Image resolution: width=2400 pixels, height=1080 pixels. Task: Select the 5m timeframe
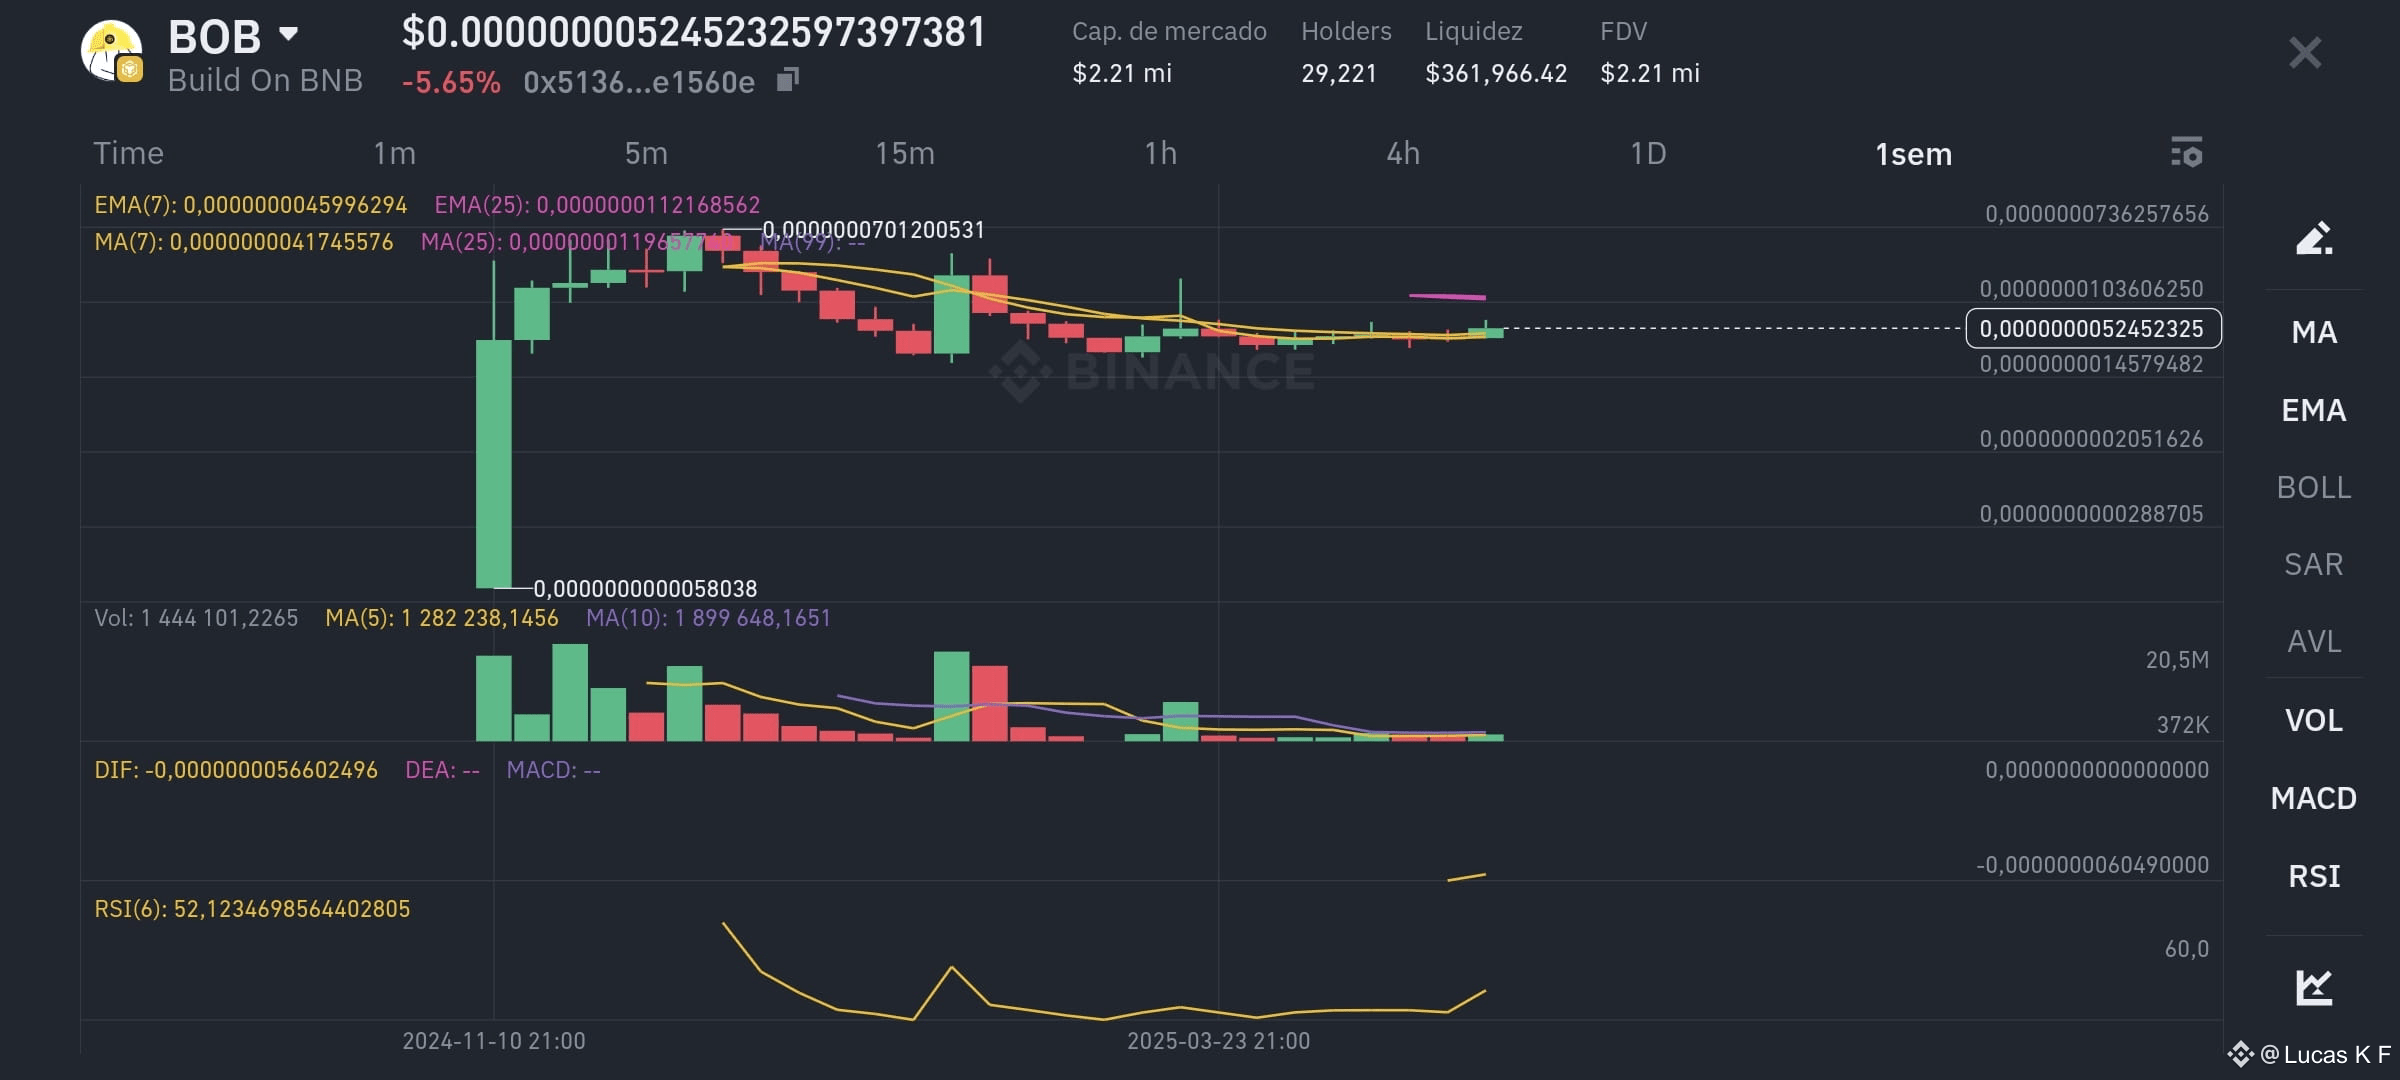[x=646, y=153]
